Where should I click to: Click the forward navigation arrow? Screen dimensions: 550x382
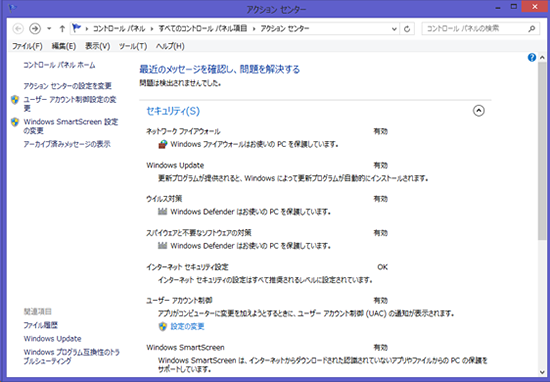click(35, 28)
